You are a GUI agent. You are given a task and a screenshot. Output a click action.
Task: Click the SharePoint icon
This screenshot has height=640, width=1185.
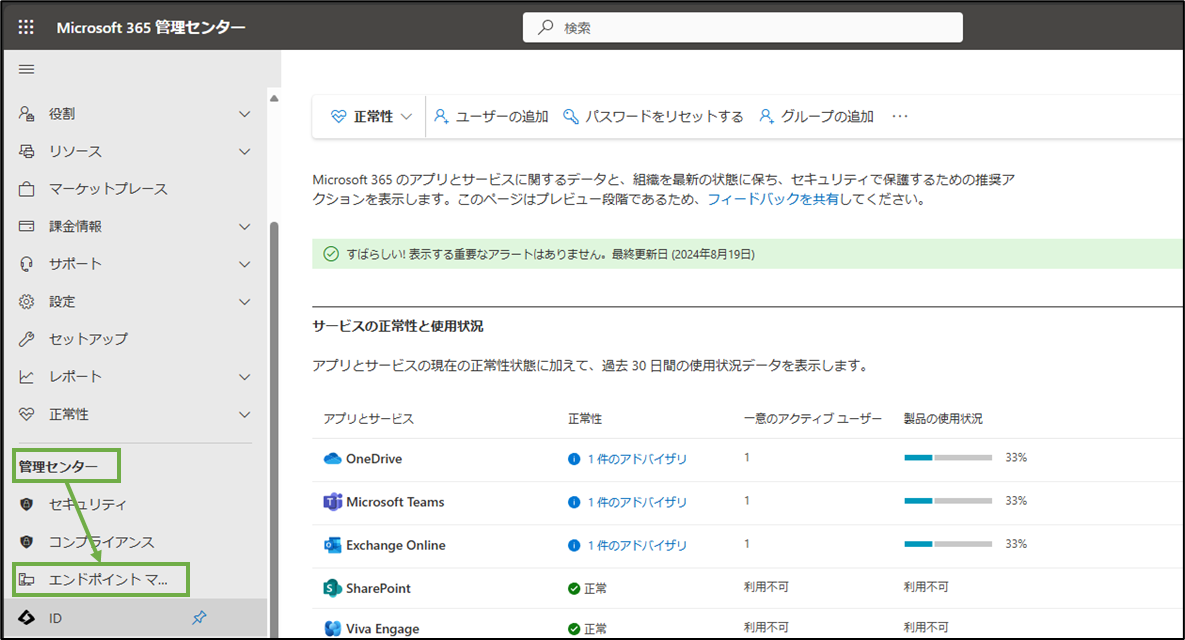pyautogui.click(x=333, y=588)
